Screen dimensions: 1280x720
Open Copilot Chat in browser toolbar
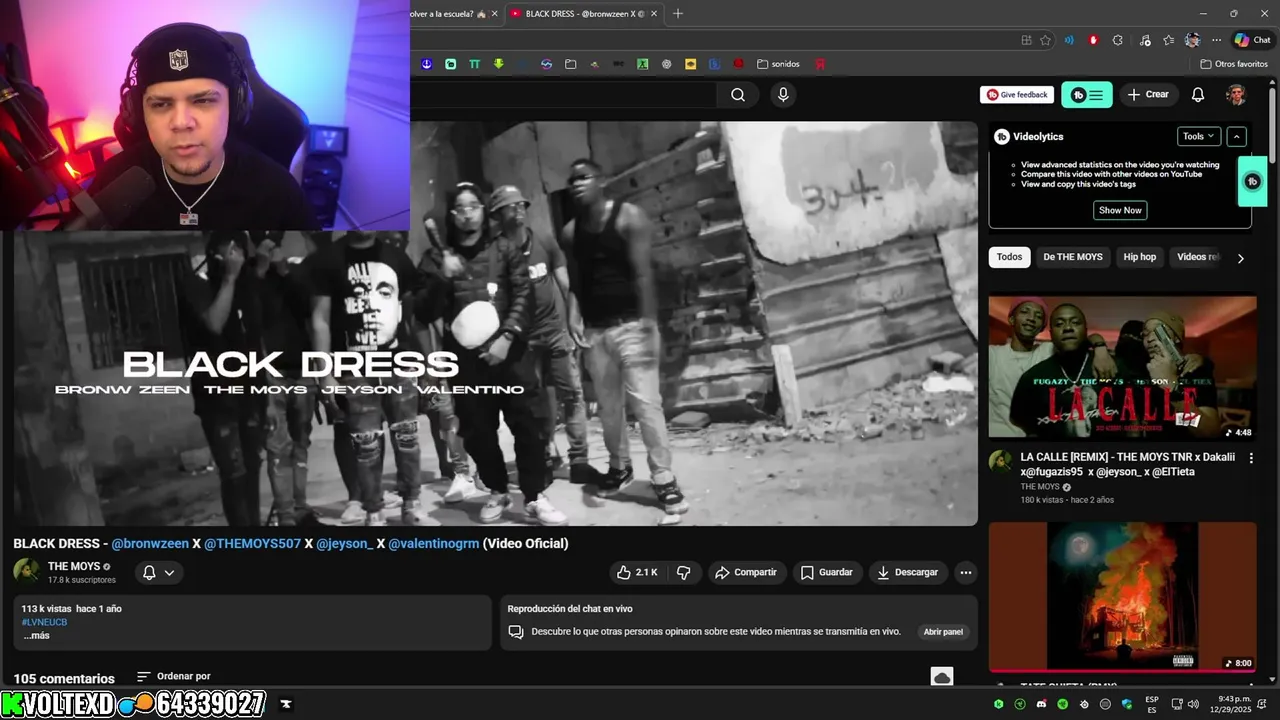point(1252,40)
